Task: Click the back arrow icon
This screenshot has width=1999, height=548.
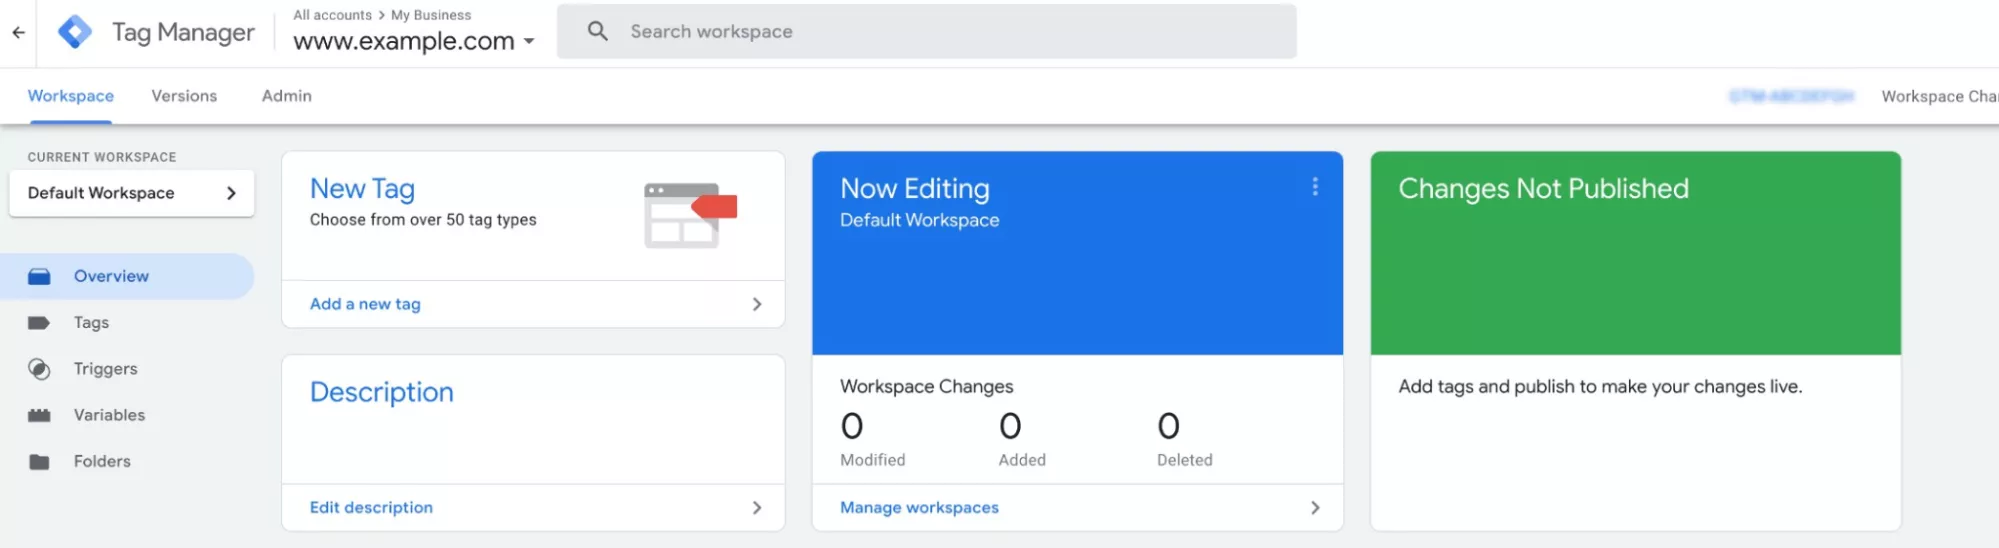Action: (18, 32)
